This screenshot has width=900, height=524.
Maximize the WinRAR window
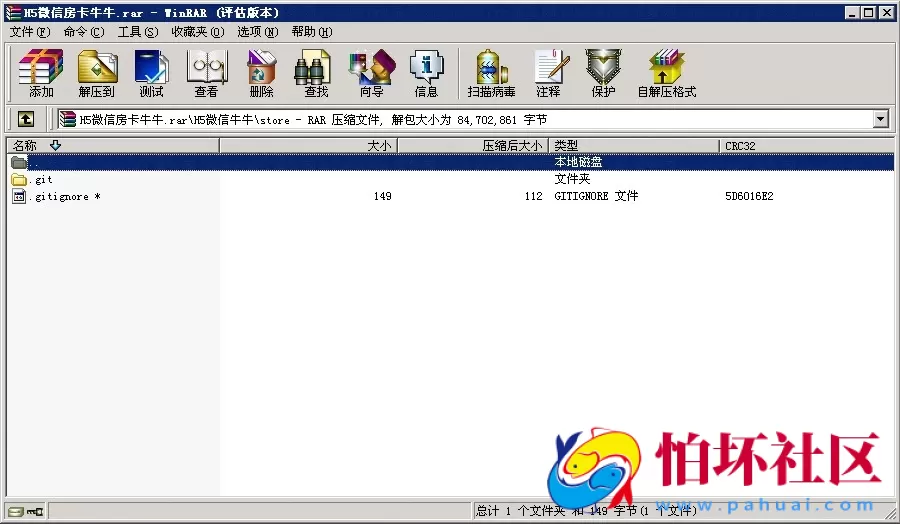coord(869,13)
